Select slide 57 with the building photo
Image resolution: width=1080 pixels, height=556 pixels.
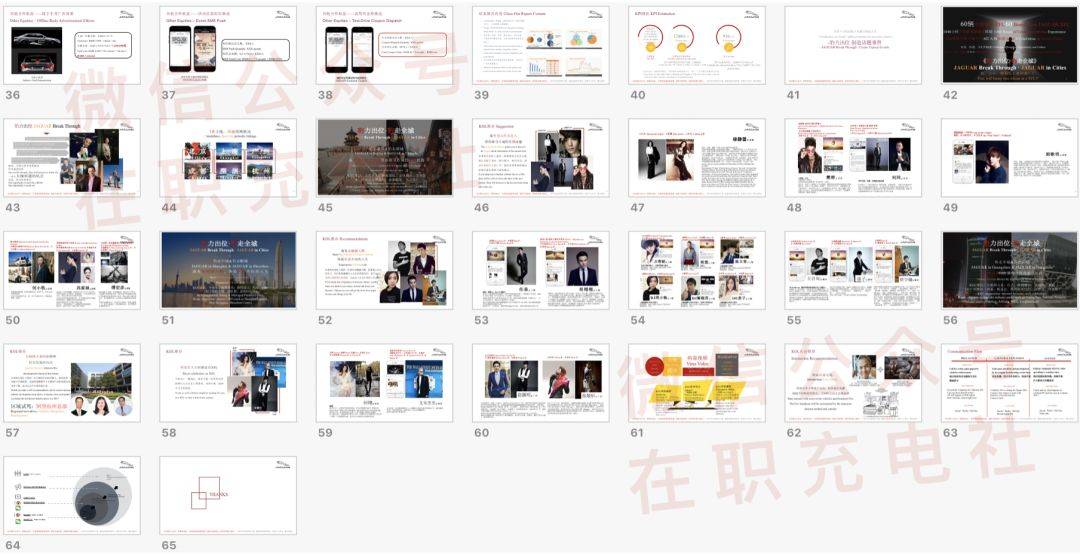pos(72,383)
